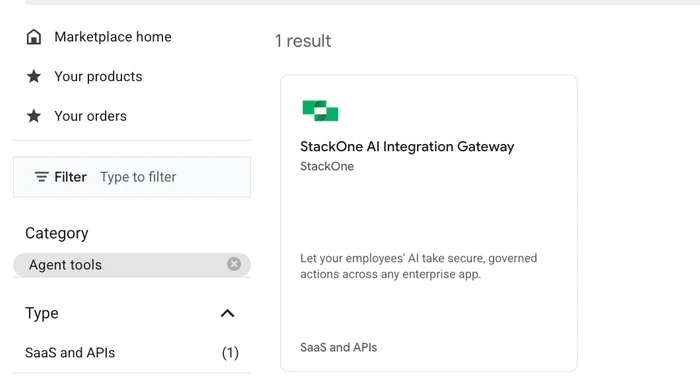Open Marketplace home from the home icon
The image size is (700, 390).
click(x=34, y=37)
